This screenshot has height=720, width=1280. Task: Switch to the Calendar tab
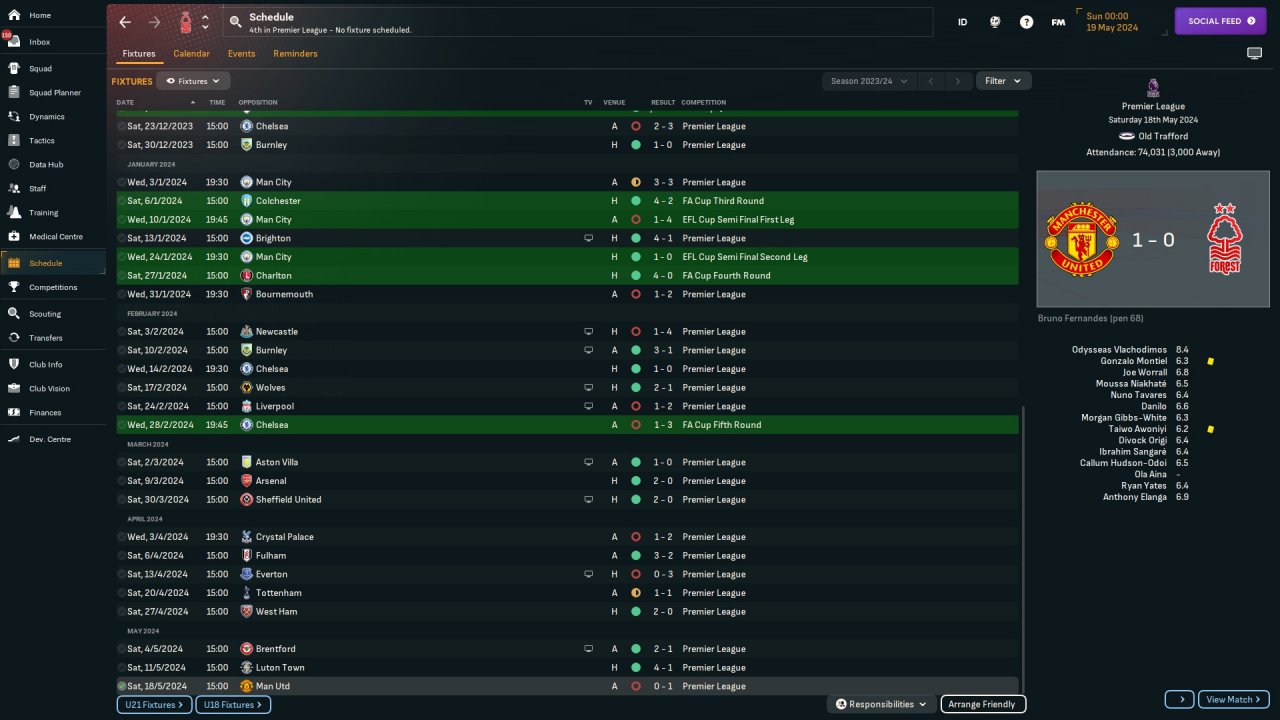(191, 54)
